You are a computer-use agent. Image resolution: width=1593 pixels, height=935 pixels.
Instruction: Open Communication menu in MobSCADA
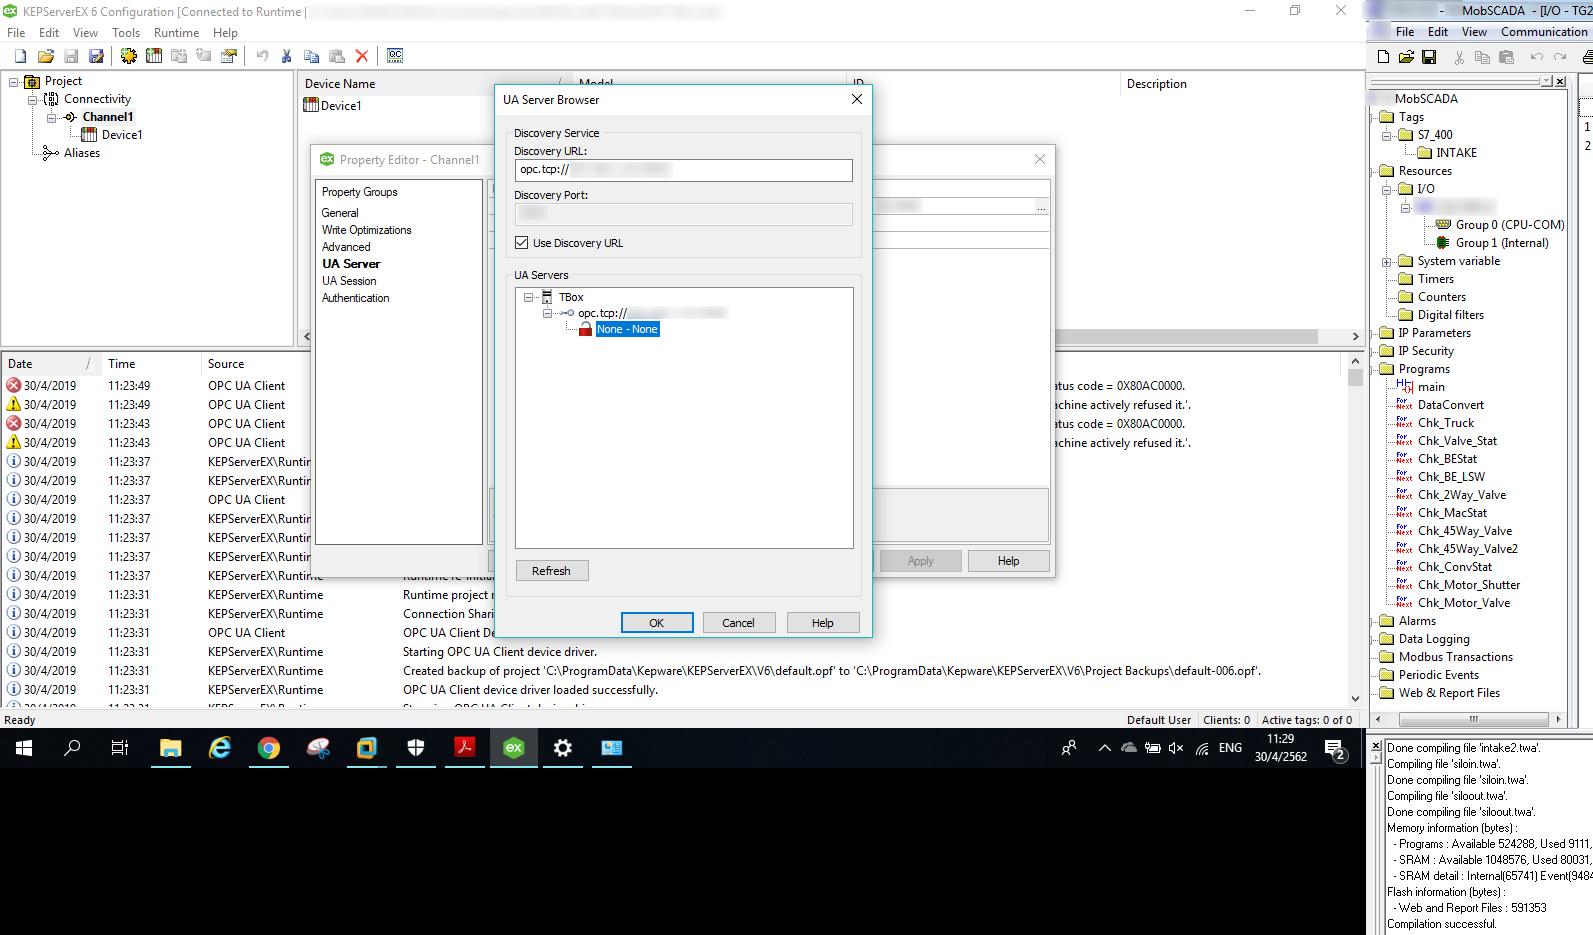pos(1544,32)
